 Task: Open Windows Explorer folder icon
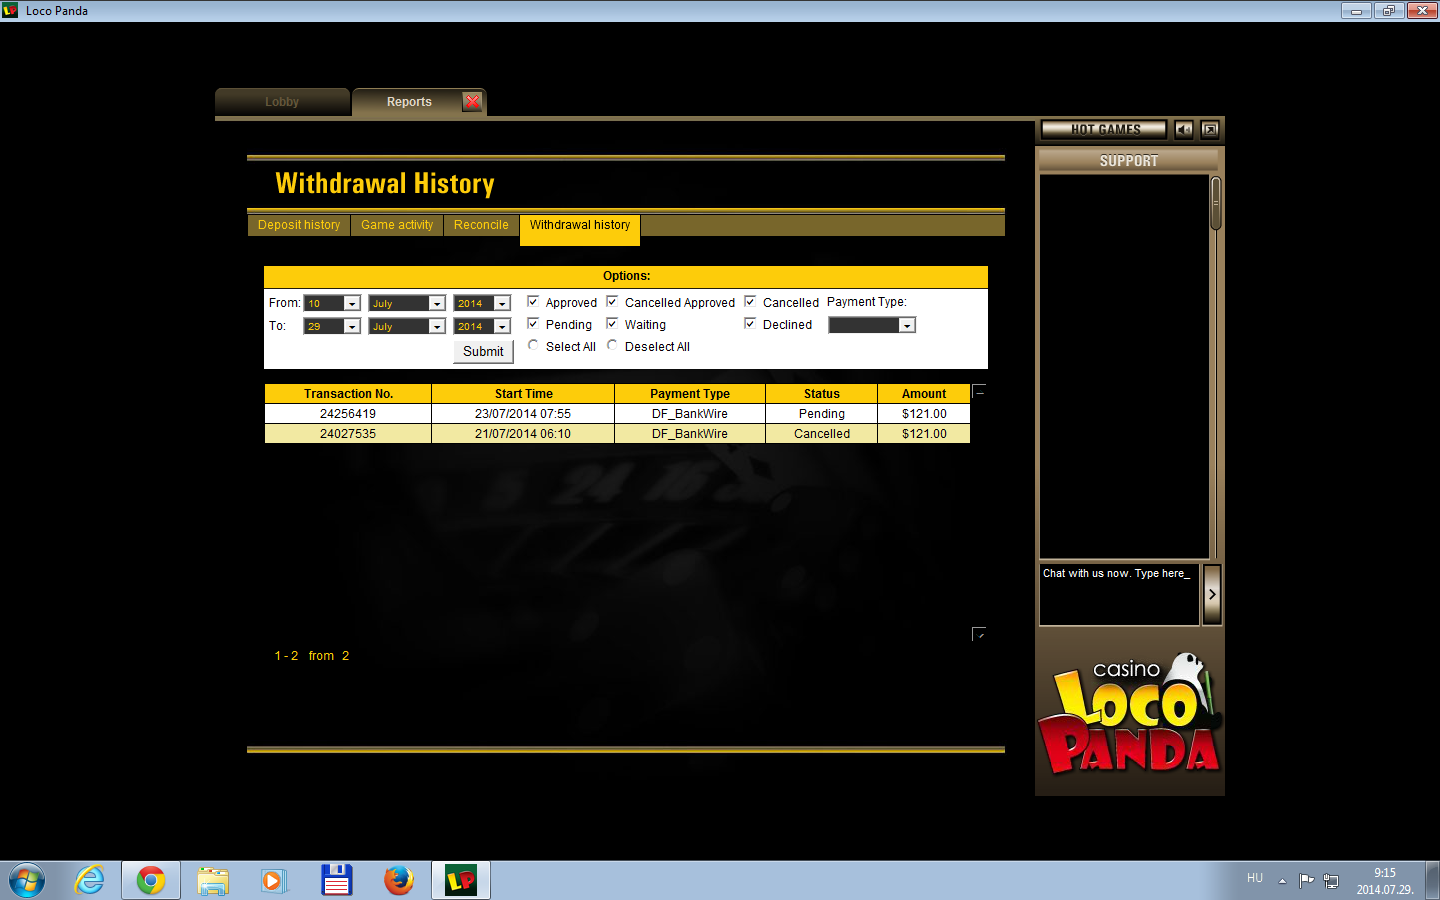213,881
